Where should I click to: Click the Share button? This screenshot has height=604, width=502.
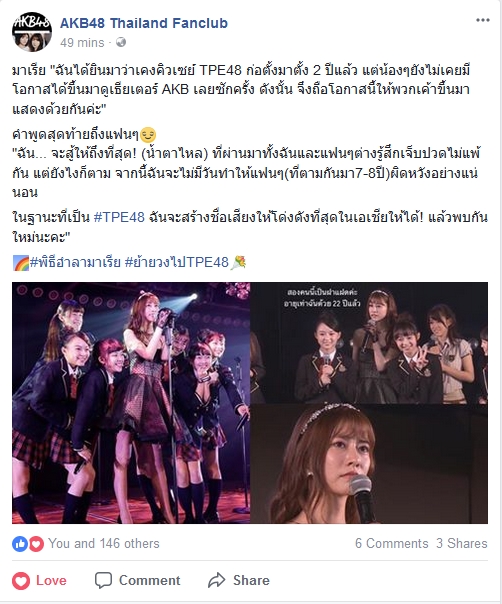[238, 581]
